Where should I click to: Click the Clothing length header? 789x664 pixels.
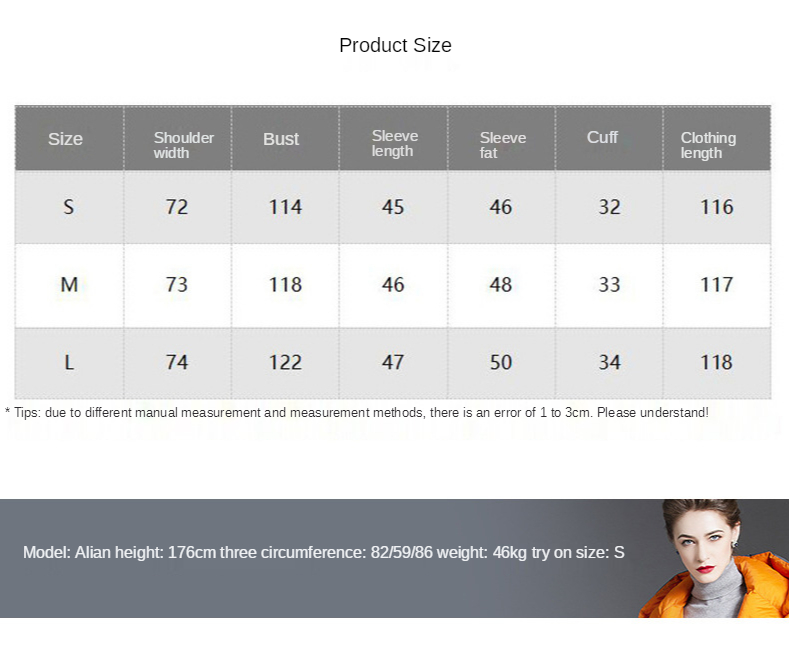coord(708,145)
